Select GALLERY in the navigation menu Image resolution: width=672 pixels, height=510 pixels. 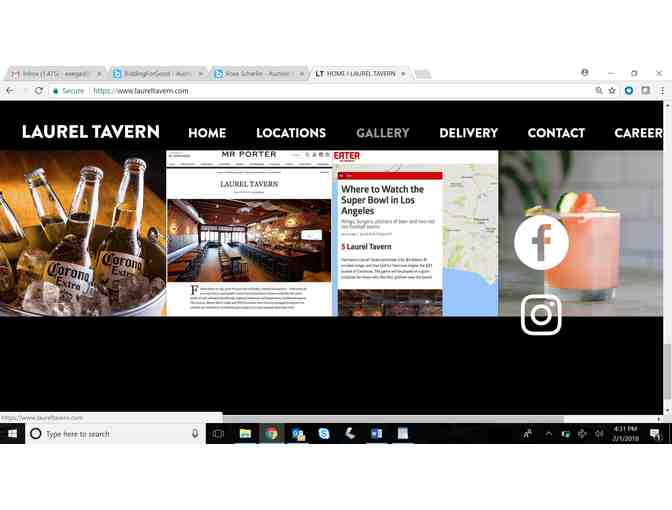[383, 133]
